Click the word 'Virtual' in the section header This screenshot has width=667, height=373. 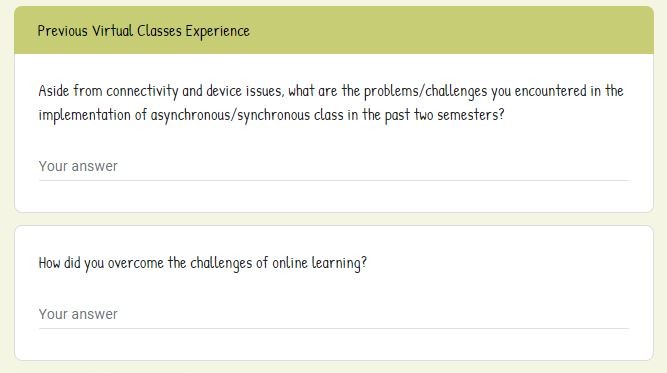pyautogui.click(x=112, y=31)
